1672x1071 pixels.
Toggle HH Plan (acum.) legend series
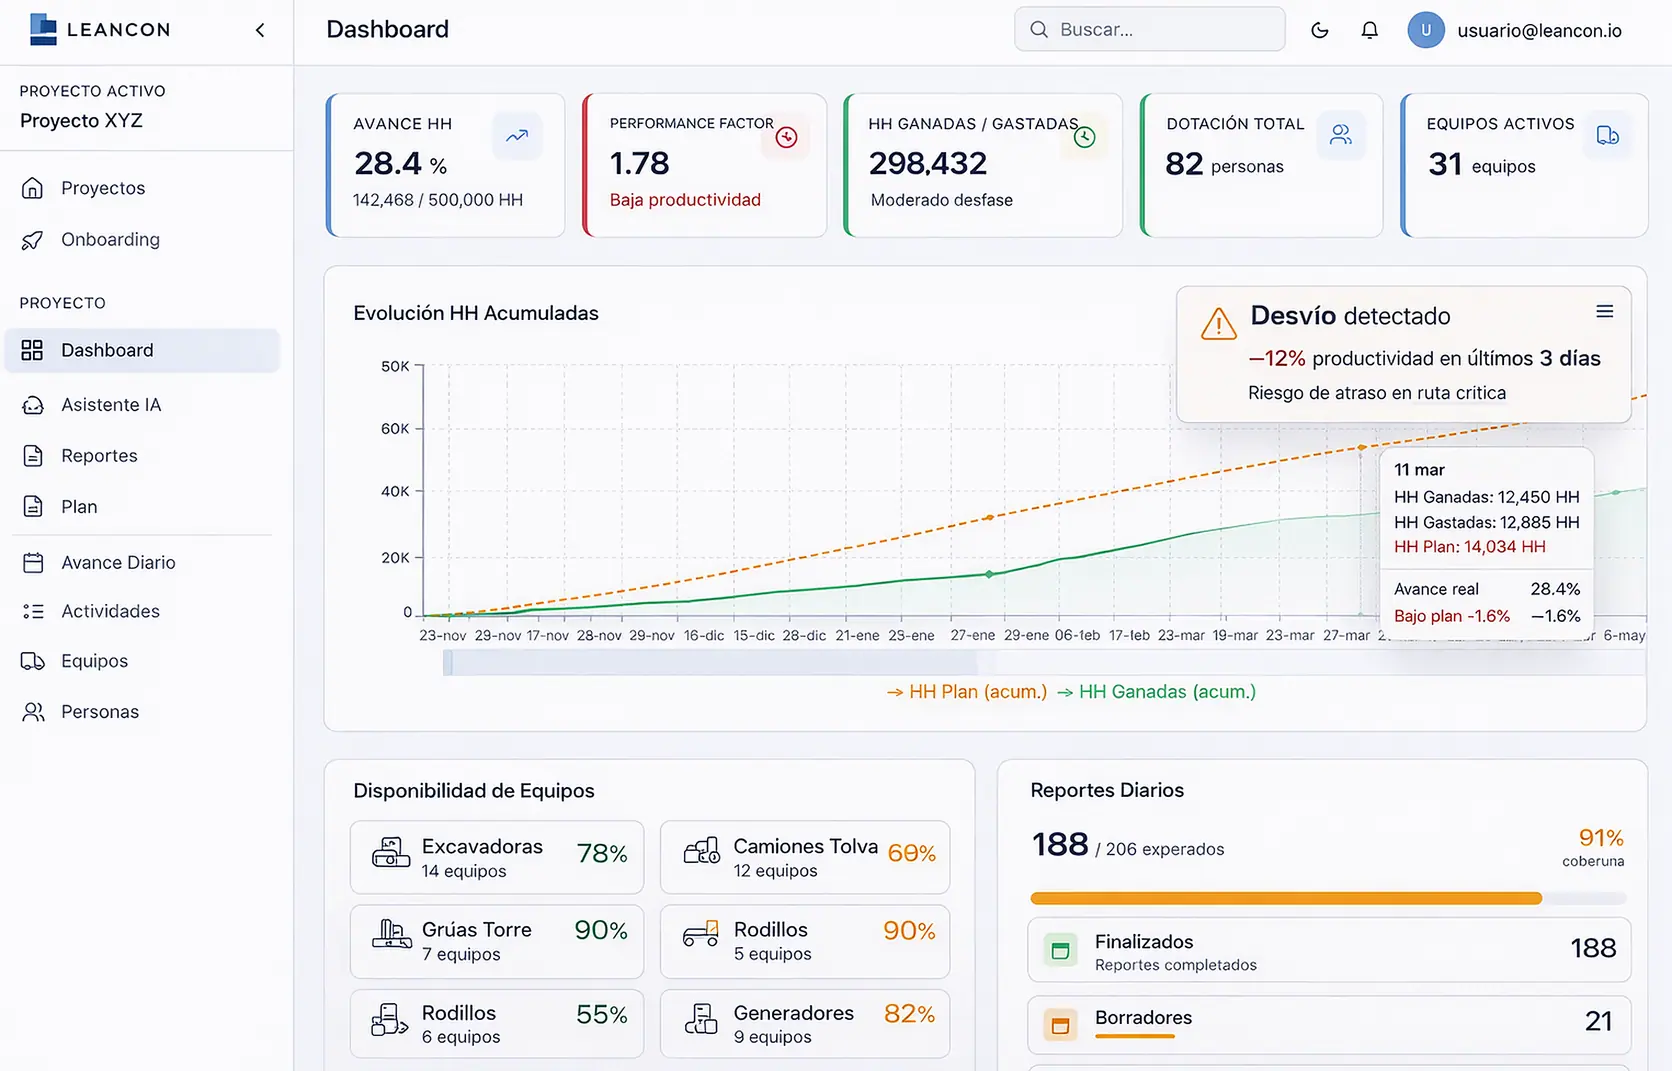[x=967, y=692]
